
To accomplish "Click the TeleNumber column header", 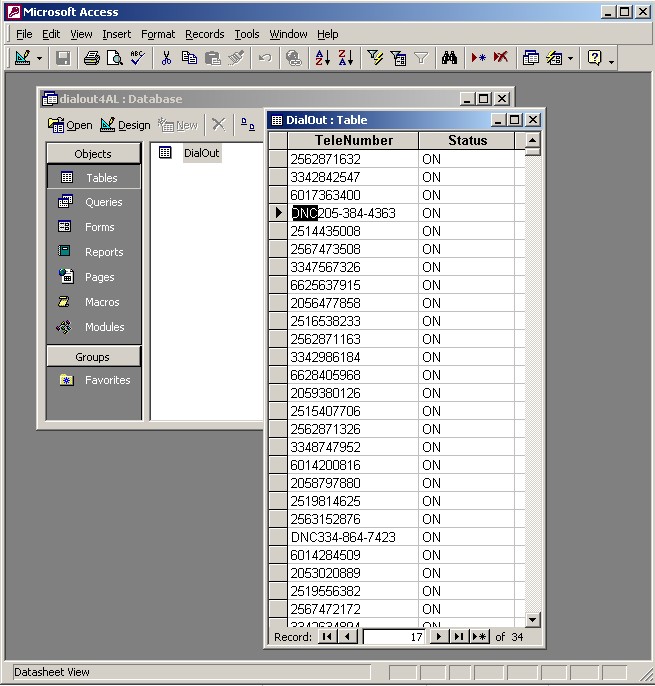I will click(x=353, y=140).
